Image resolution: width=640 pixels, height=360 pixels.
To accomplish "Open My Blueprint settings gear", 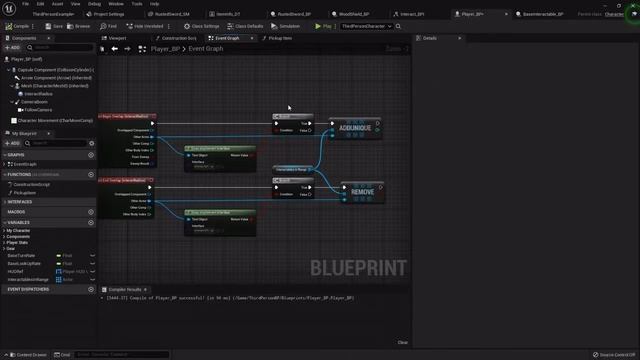I will tap(91, 143).
